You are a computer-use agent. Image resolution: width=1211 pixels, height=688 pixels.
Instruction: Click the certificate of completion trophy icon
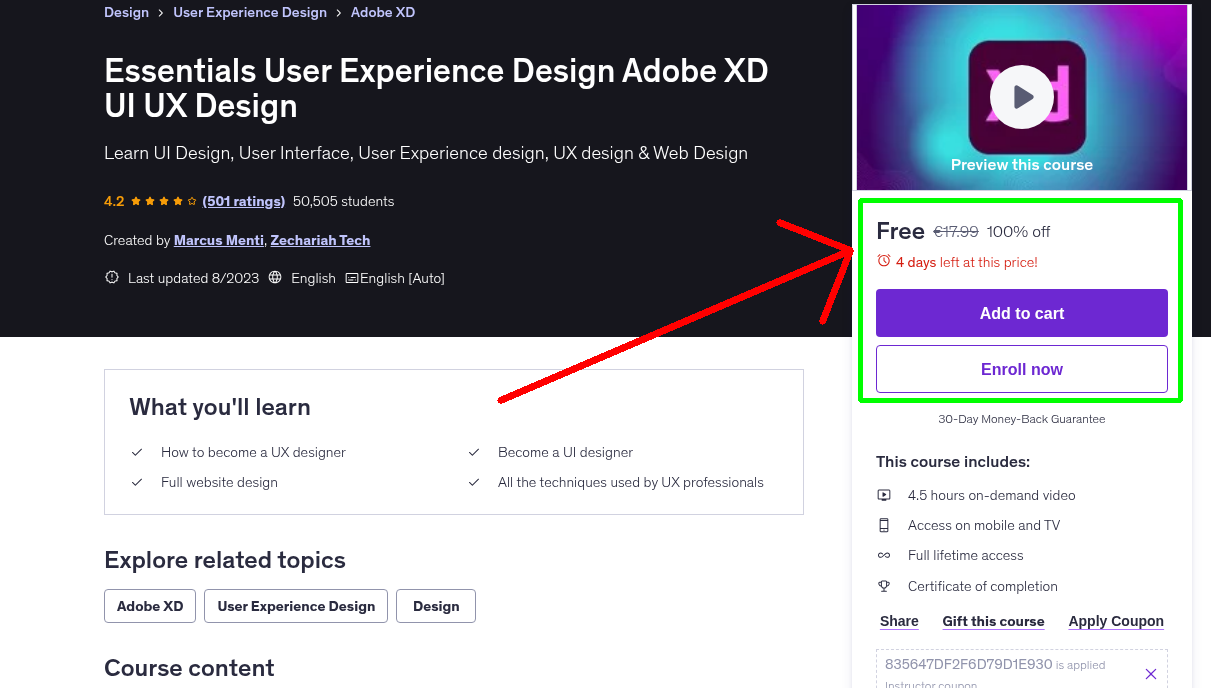tap(884, 586)
